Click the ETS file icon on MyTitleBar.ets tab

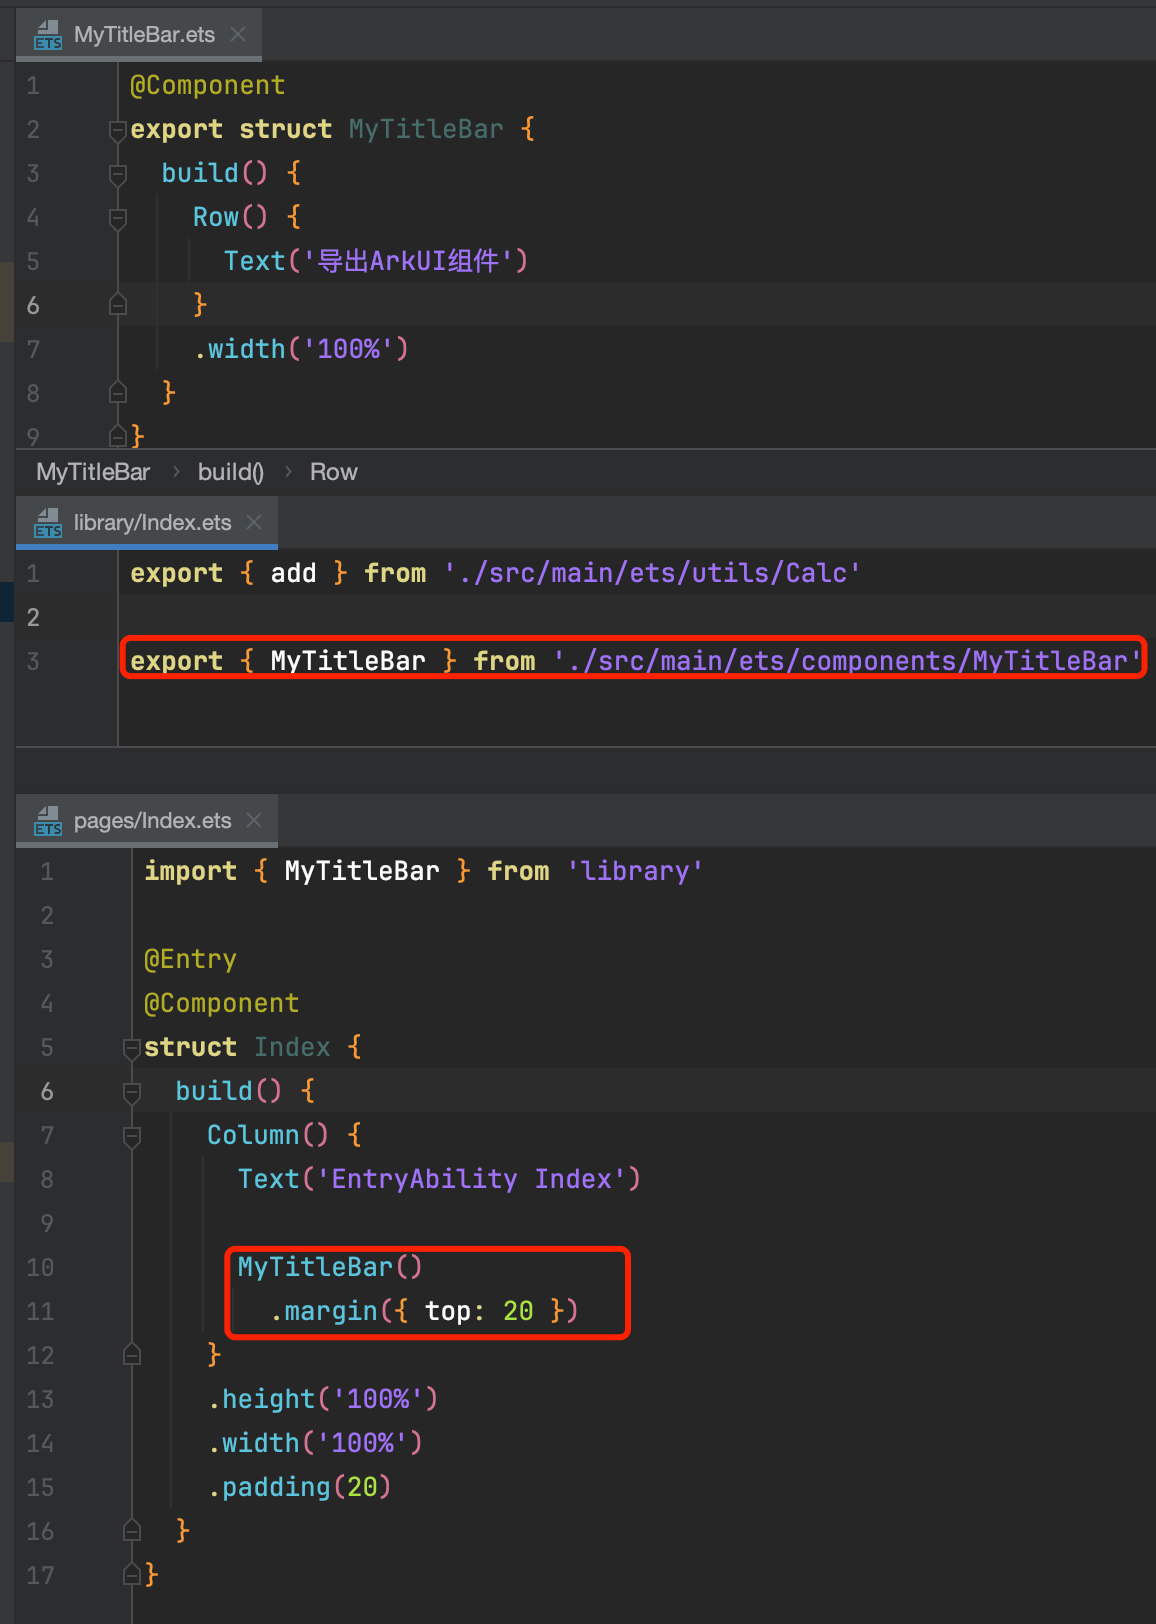pyautogui.click(x=48, y=36)
